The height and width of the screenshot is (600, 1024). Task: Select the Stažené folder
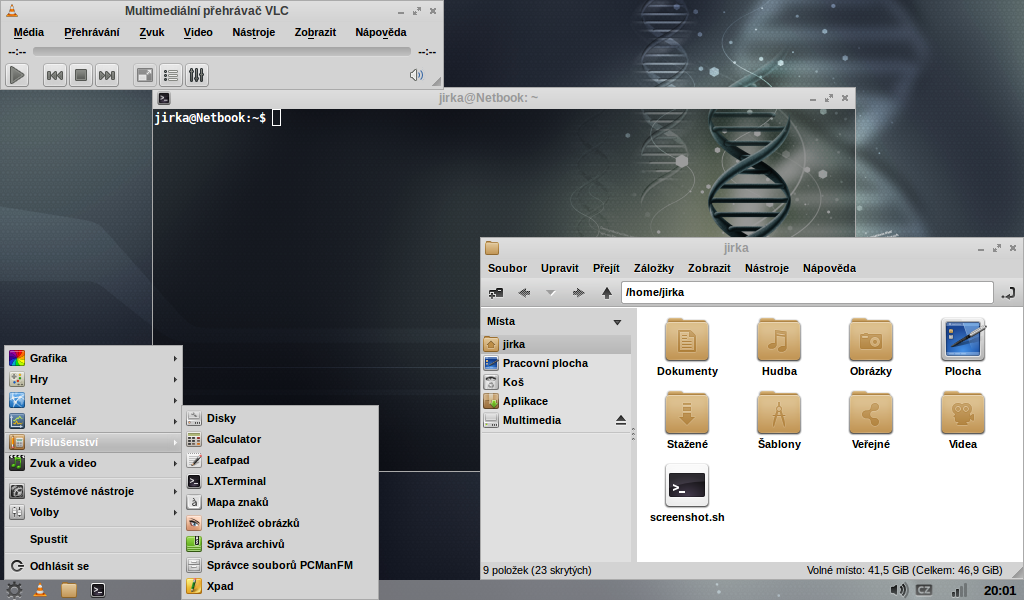point(687,420)
